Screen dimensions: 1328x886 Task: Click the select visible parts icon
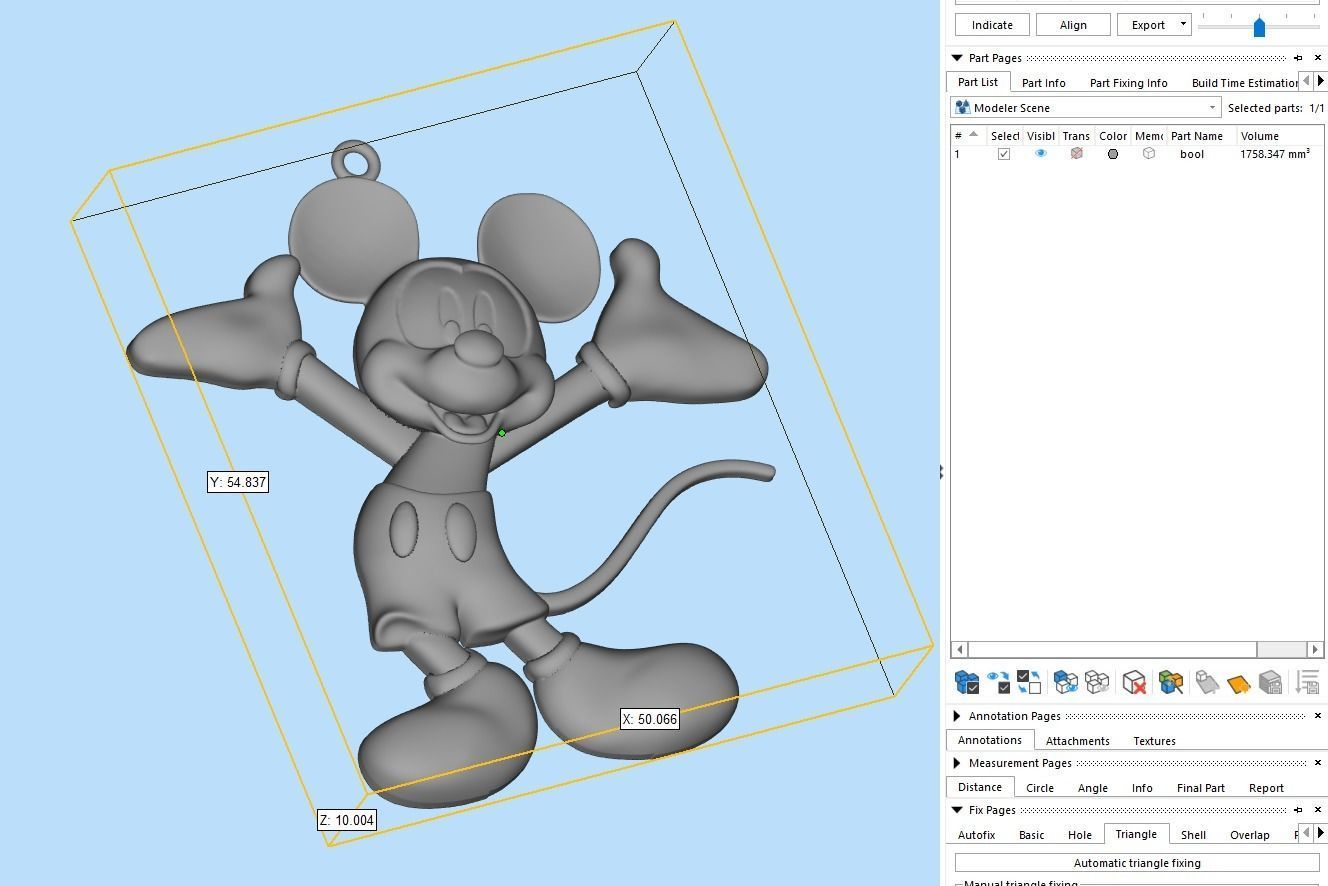998,682
